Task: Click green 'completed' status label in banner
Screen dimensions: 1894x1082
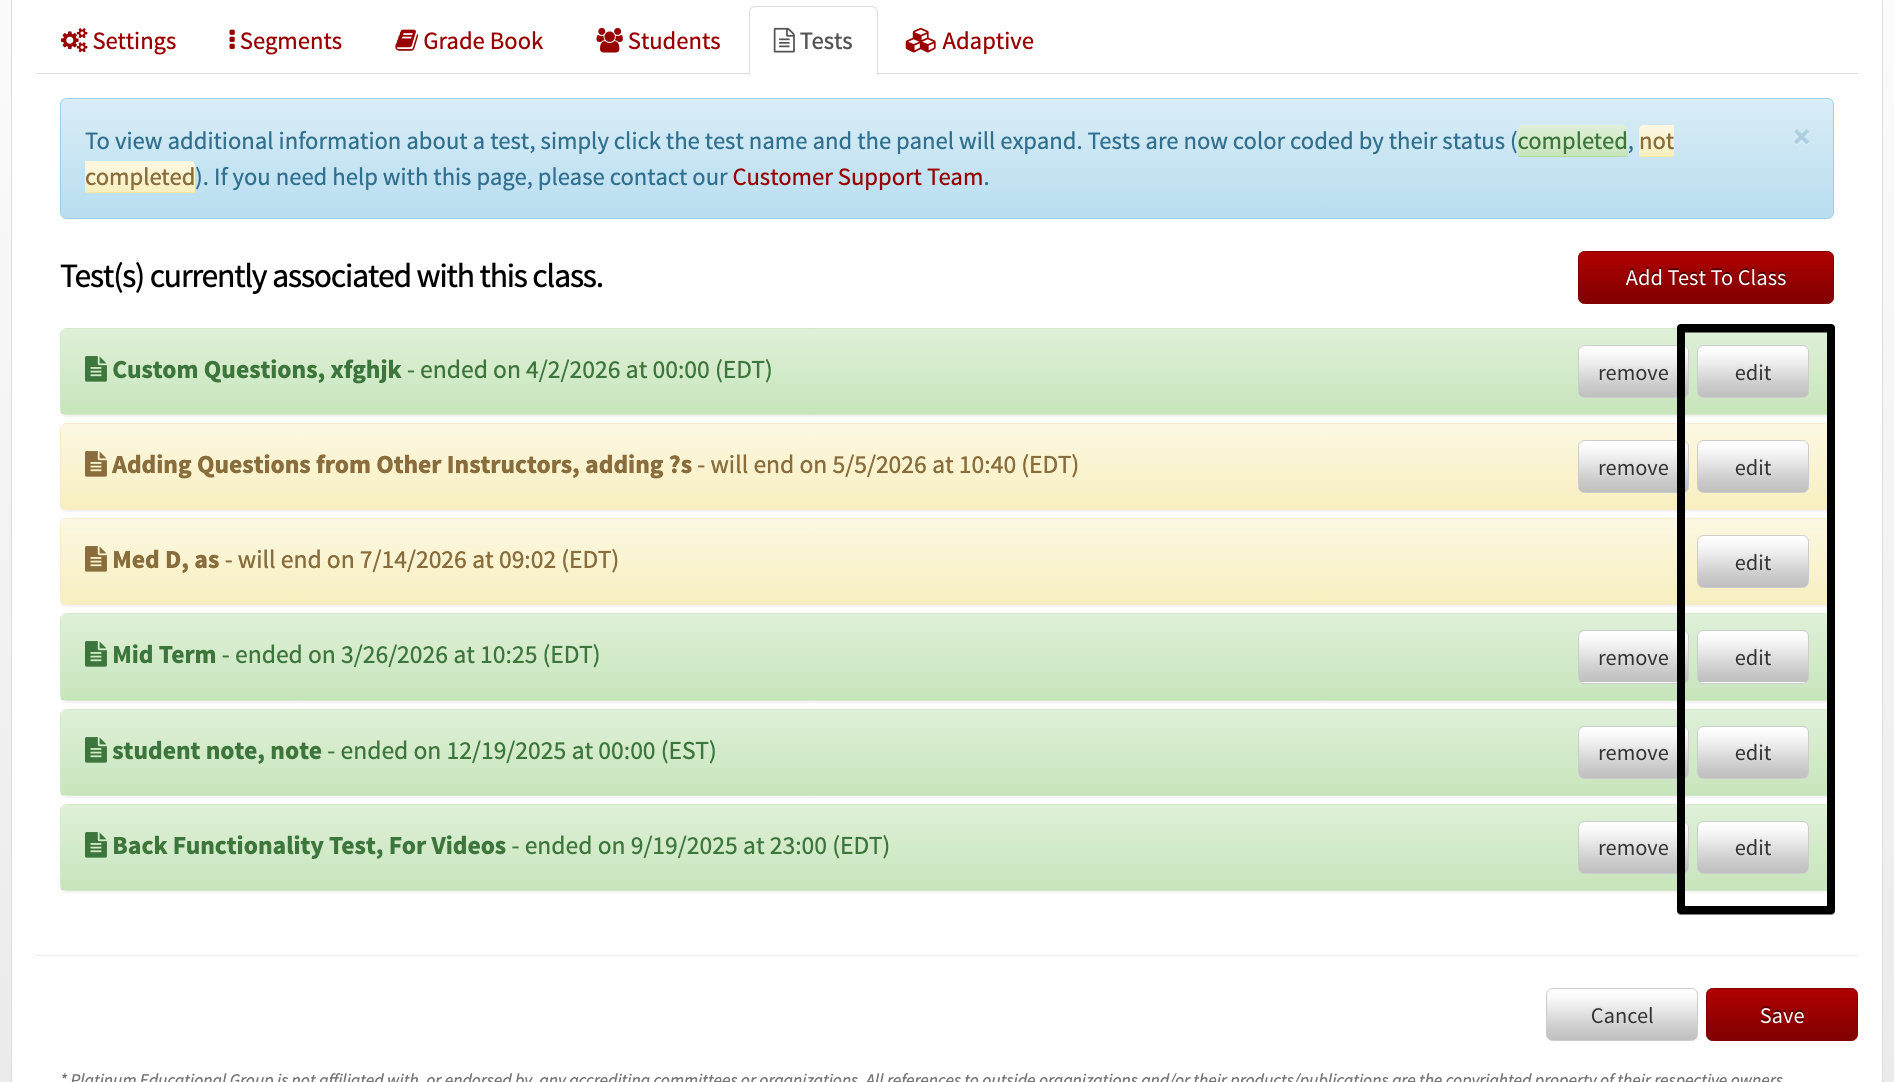Action: coord(1572,141)
